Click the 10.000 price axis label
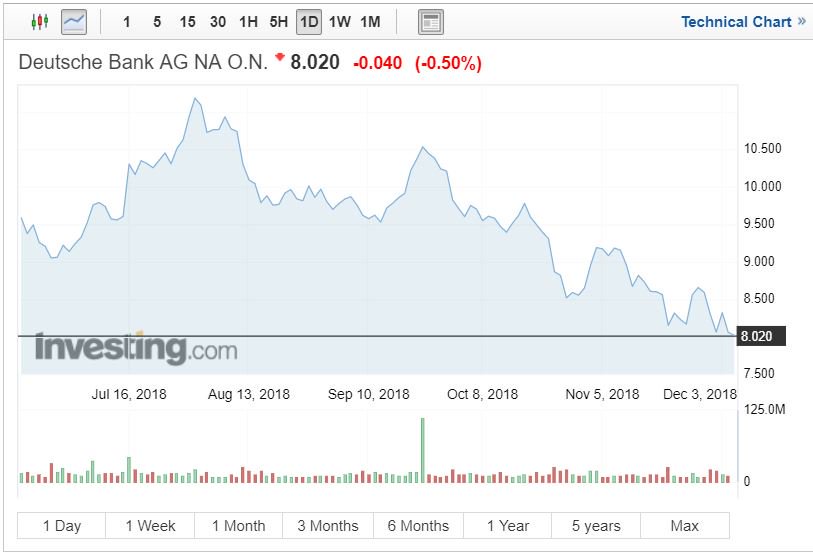The height and width of the screenshot is (559, 813). (763, 186)
